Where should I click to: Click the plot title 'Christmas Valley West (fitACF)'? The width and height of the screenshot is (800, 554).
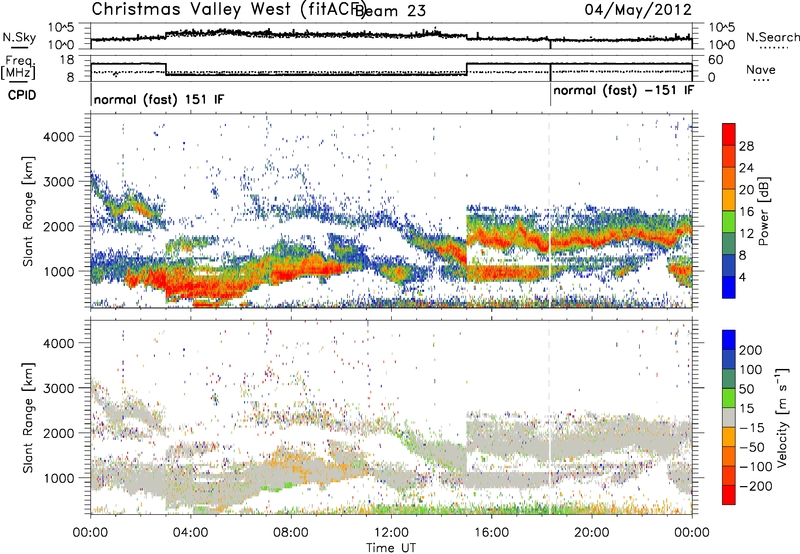(x=229, y=9)
